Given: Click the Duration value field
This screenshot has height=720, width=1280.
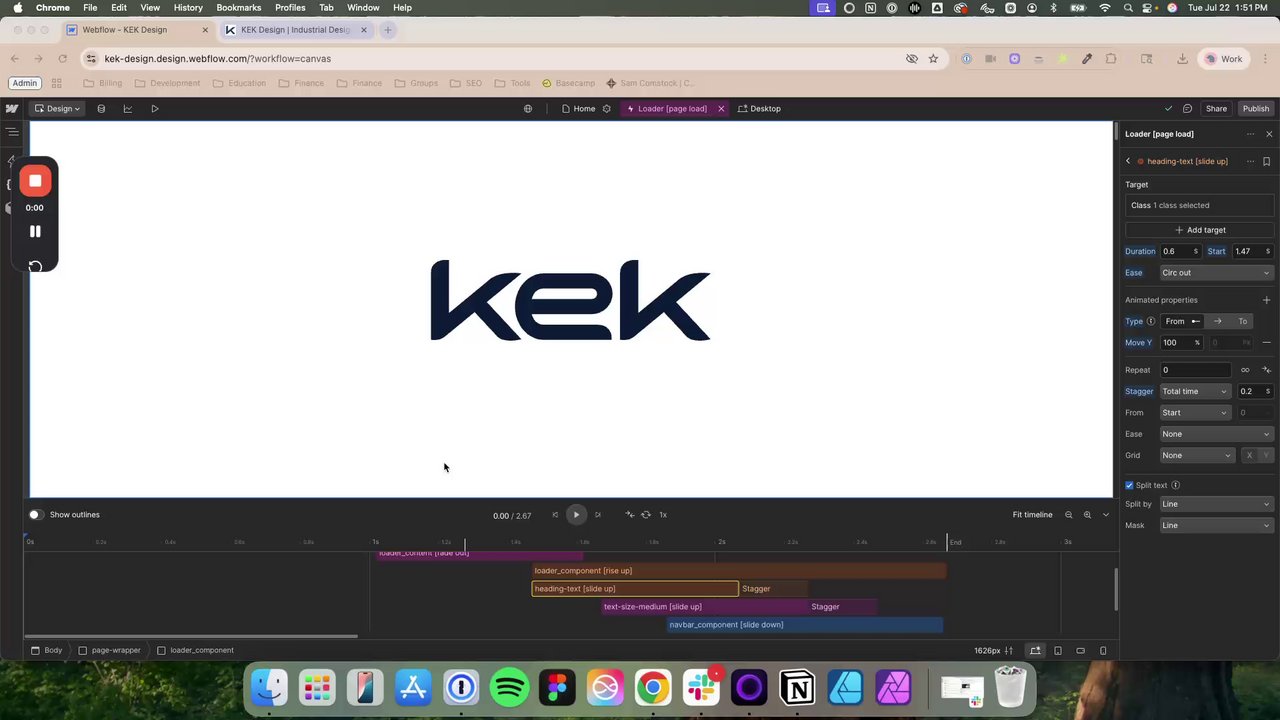Looking at the screenshot, I should point(1180,251).
